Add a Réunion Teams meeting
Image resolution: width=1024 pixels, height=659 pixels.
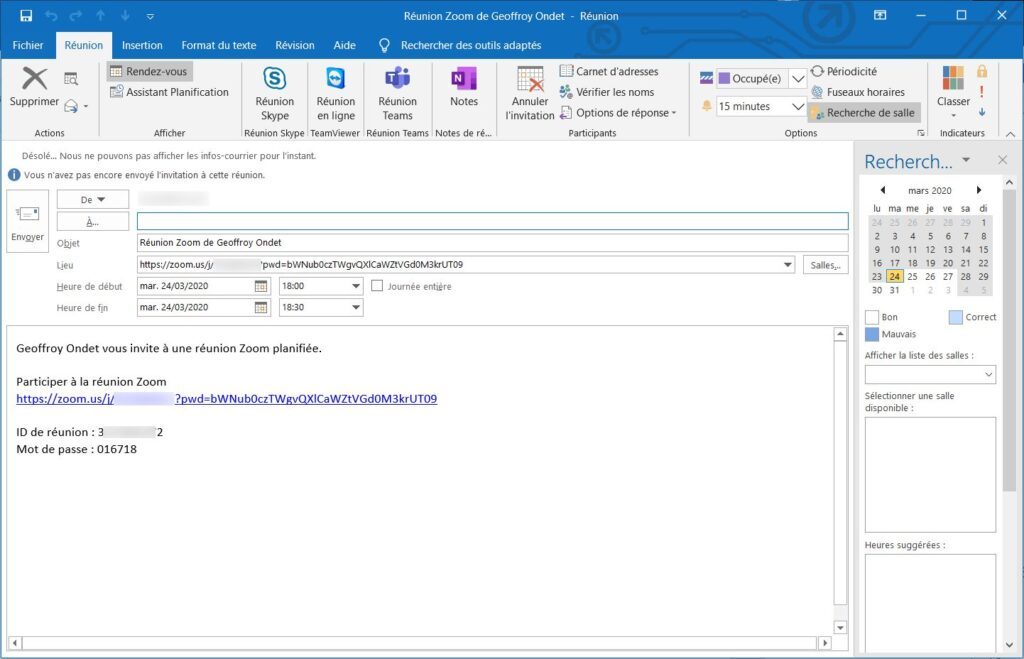tap(397, 80)
